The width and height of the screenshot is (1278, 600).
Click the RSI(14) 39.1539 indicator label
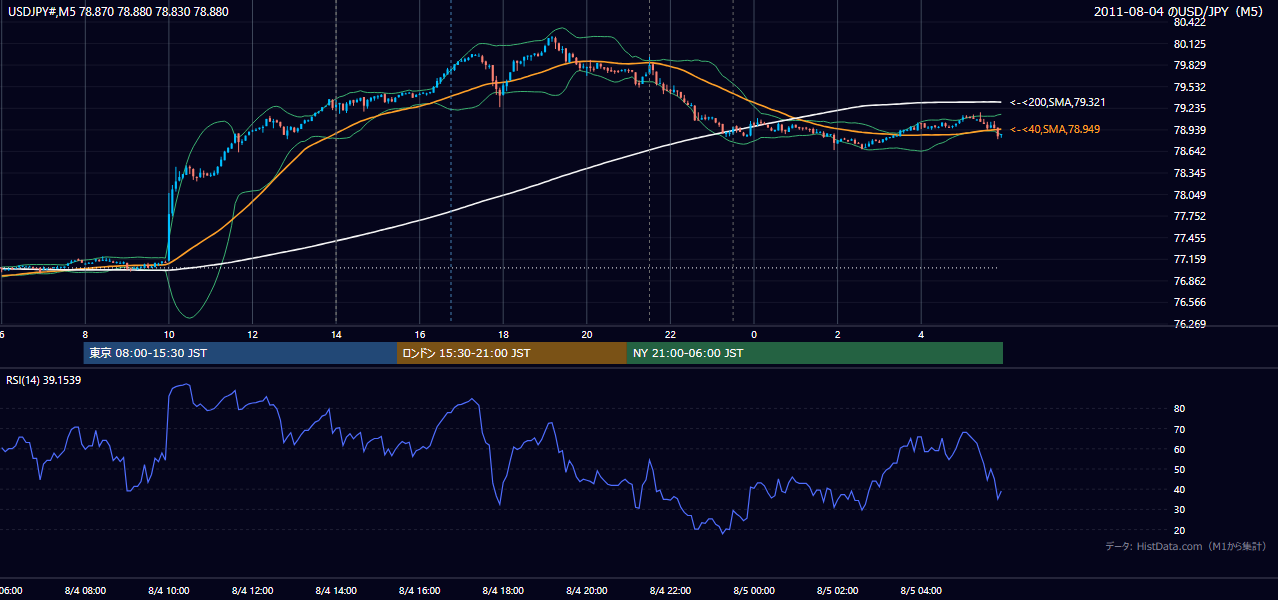pos(44,380)
